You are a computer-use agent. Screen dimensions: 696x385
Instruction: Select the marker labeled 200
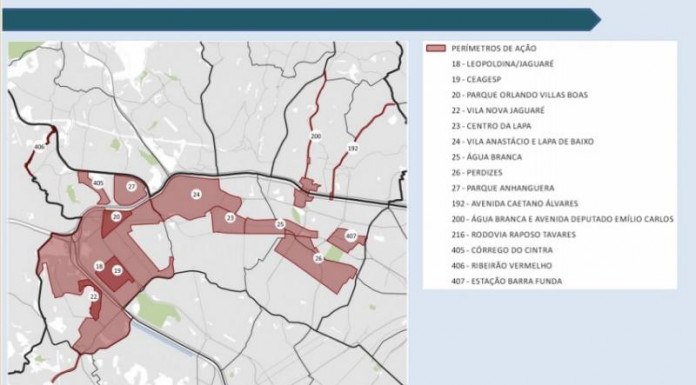316,136
